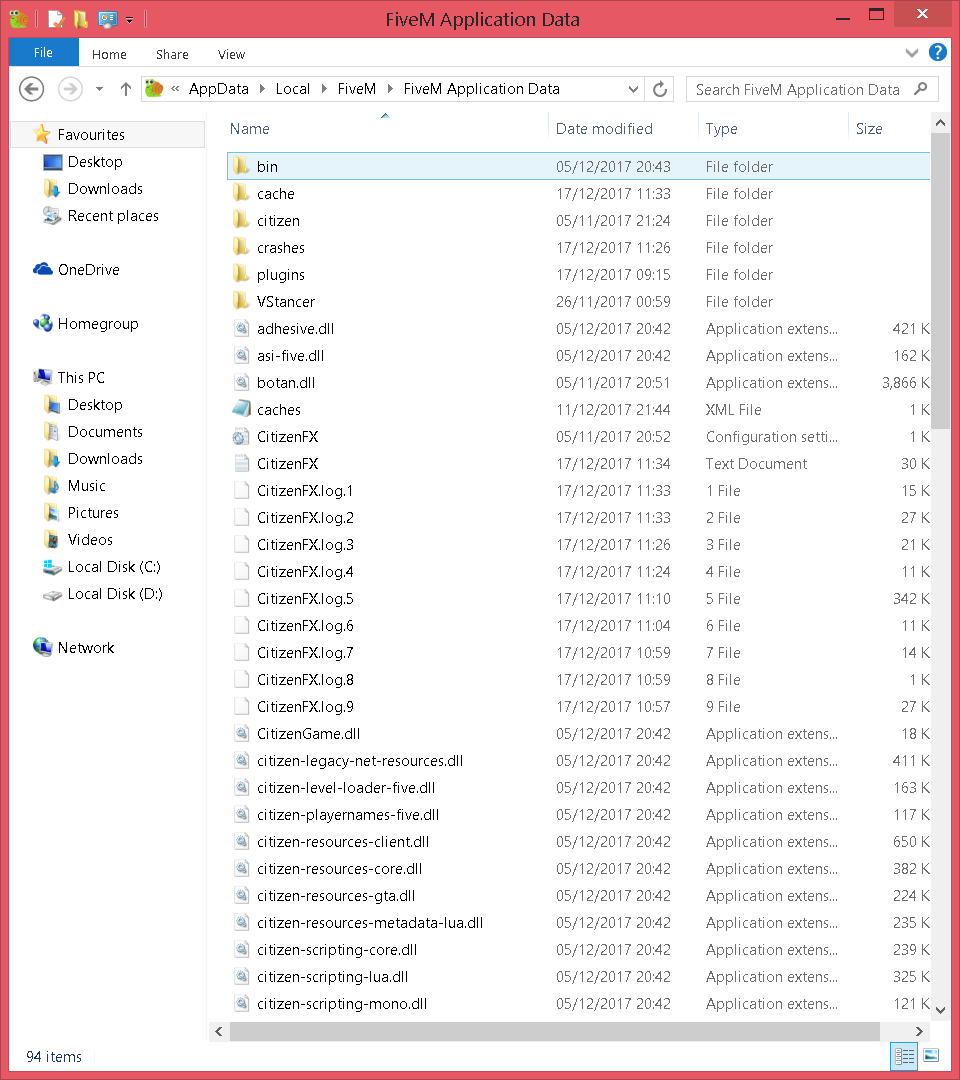
Task: Open Recent places in Favourites
Action: click(x=101, y=216)
